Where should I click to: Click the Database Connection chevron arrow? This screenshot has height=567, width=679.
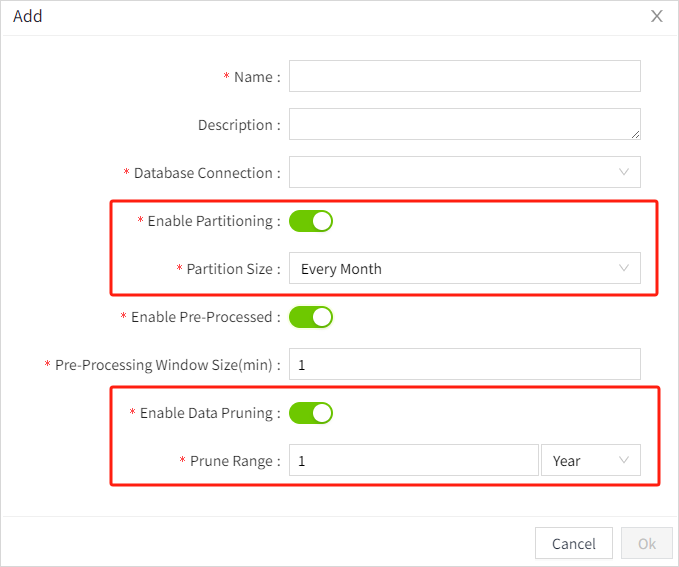click(624, 172)
